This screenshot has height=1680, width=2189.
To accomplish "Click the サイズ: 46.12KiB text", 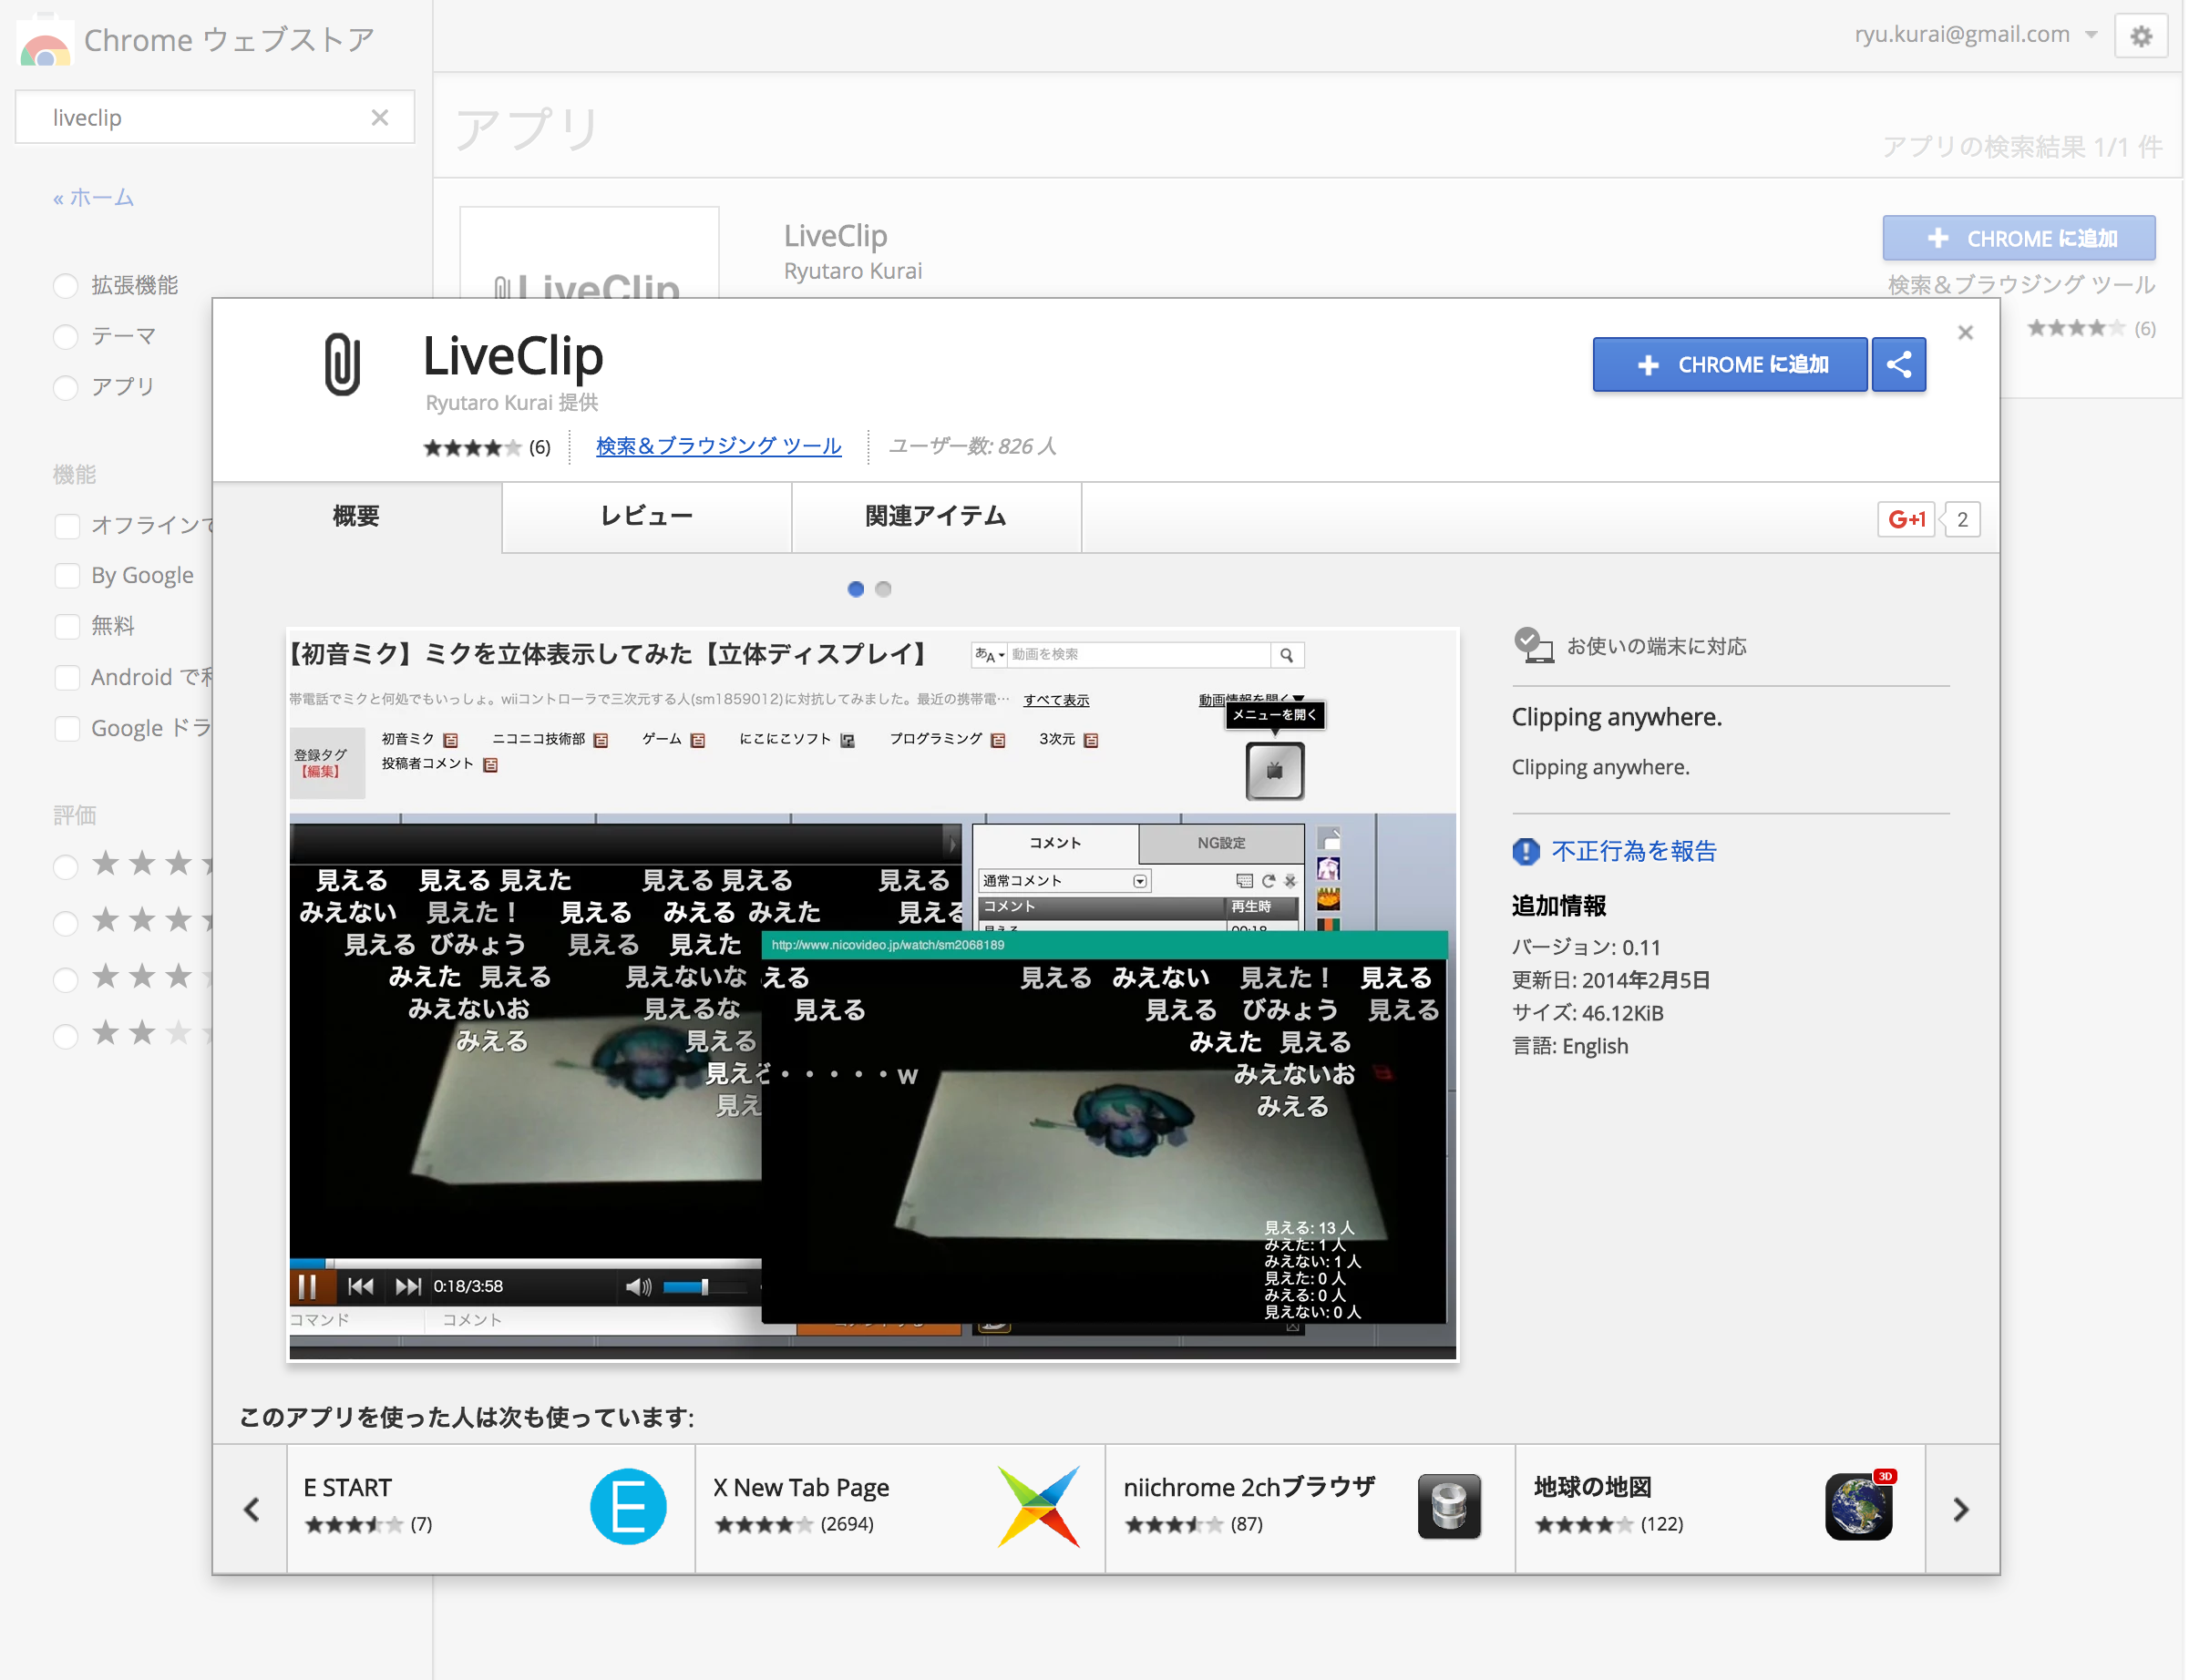I will point(1590,1015).
